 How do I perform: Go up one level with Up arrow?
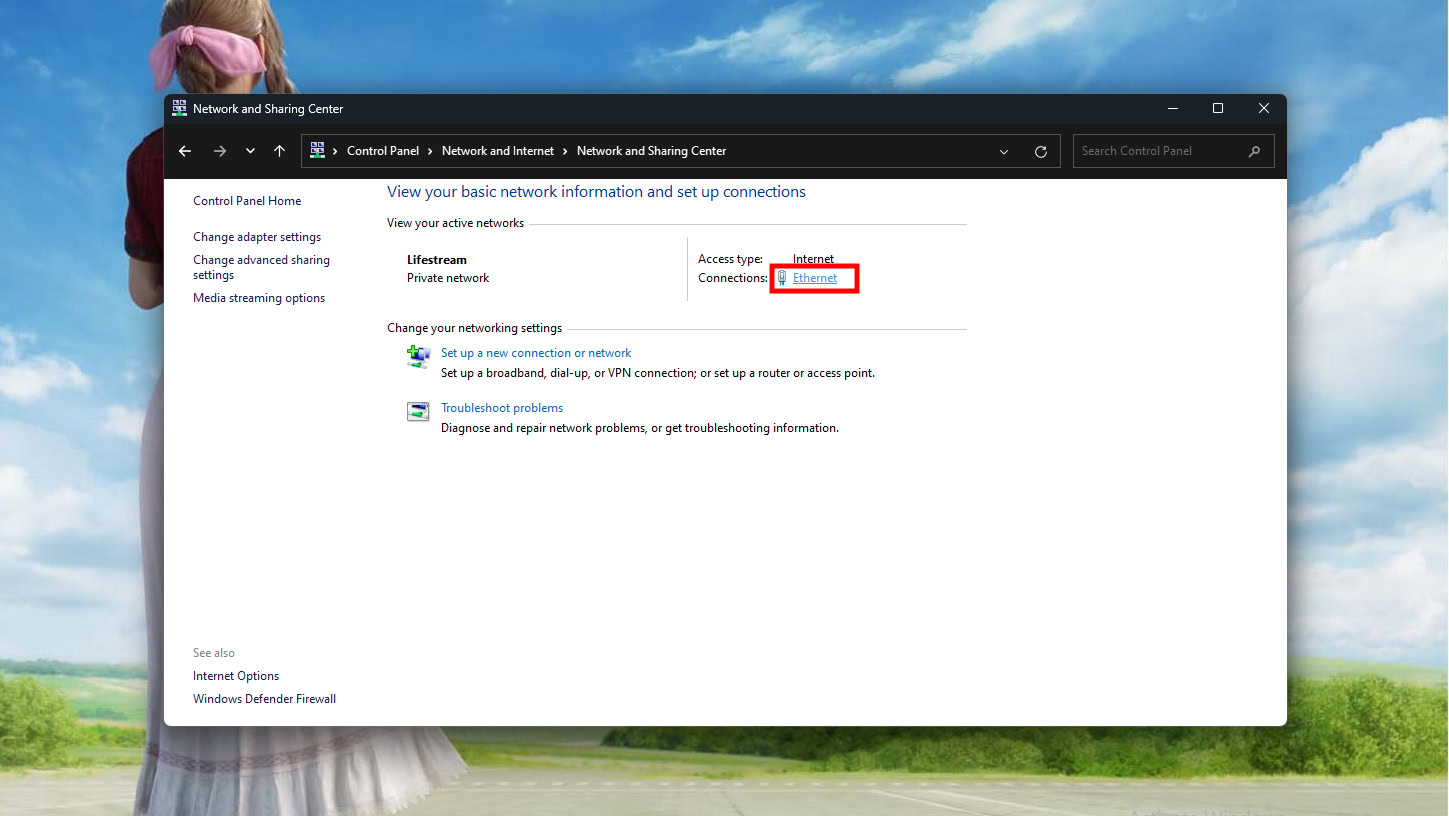tap(280, 151)
